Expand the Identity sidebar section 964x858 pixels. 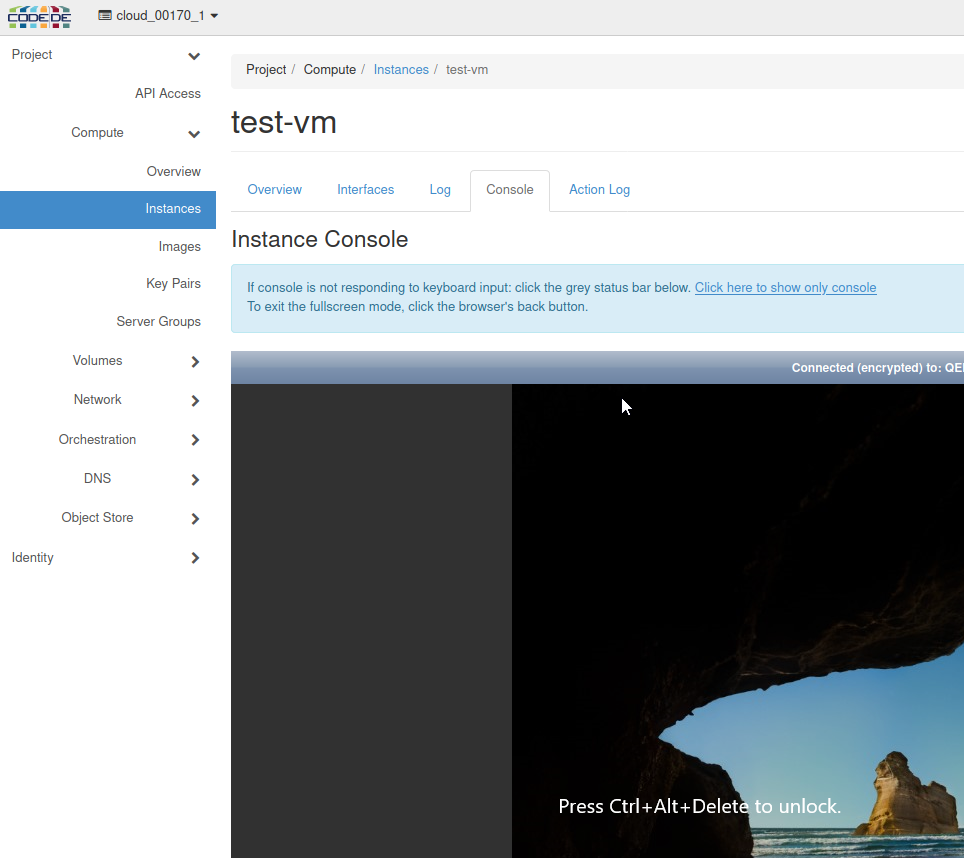[x=108, y=557]
